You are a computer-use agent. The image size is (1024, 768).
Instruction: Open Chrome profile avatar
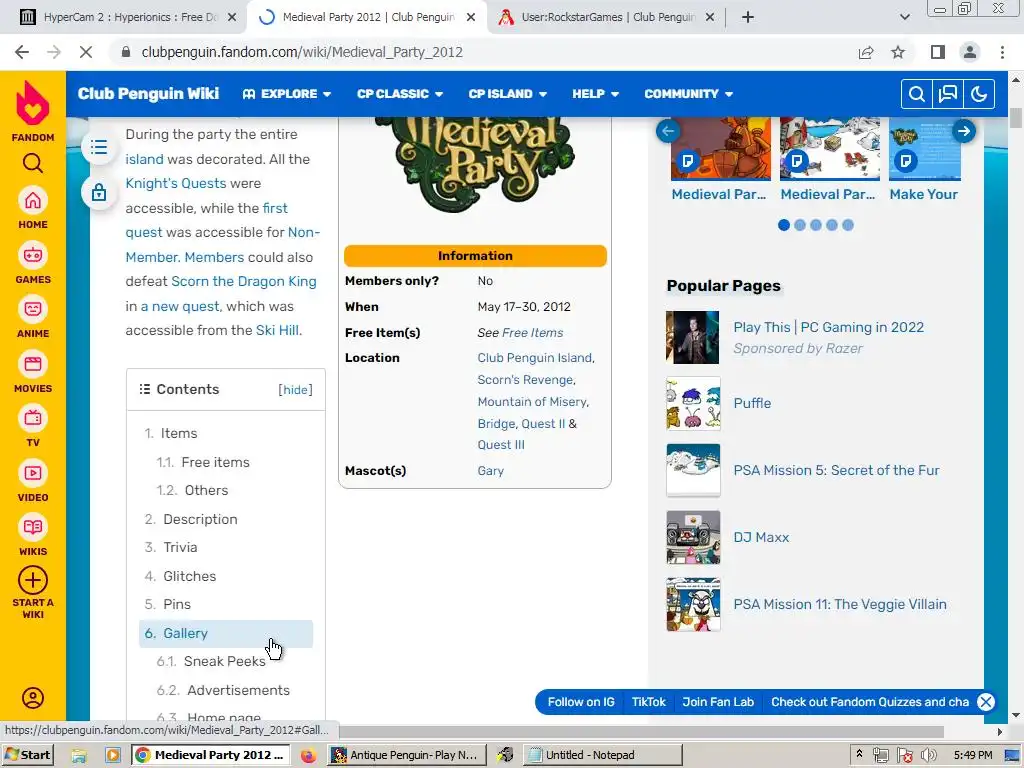(x=970, y=52)
